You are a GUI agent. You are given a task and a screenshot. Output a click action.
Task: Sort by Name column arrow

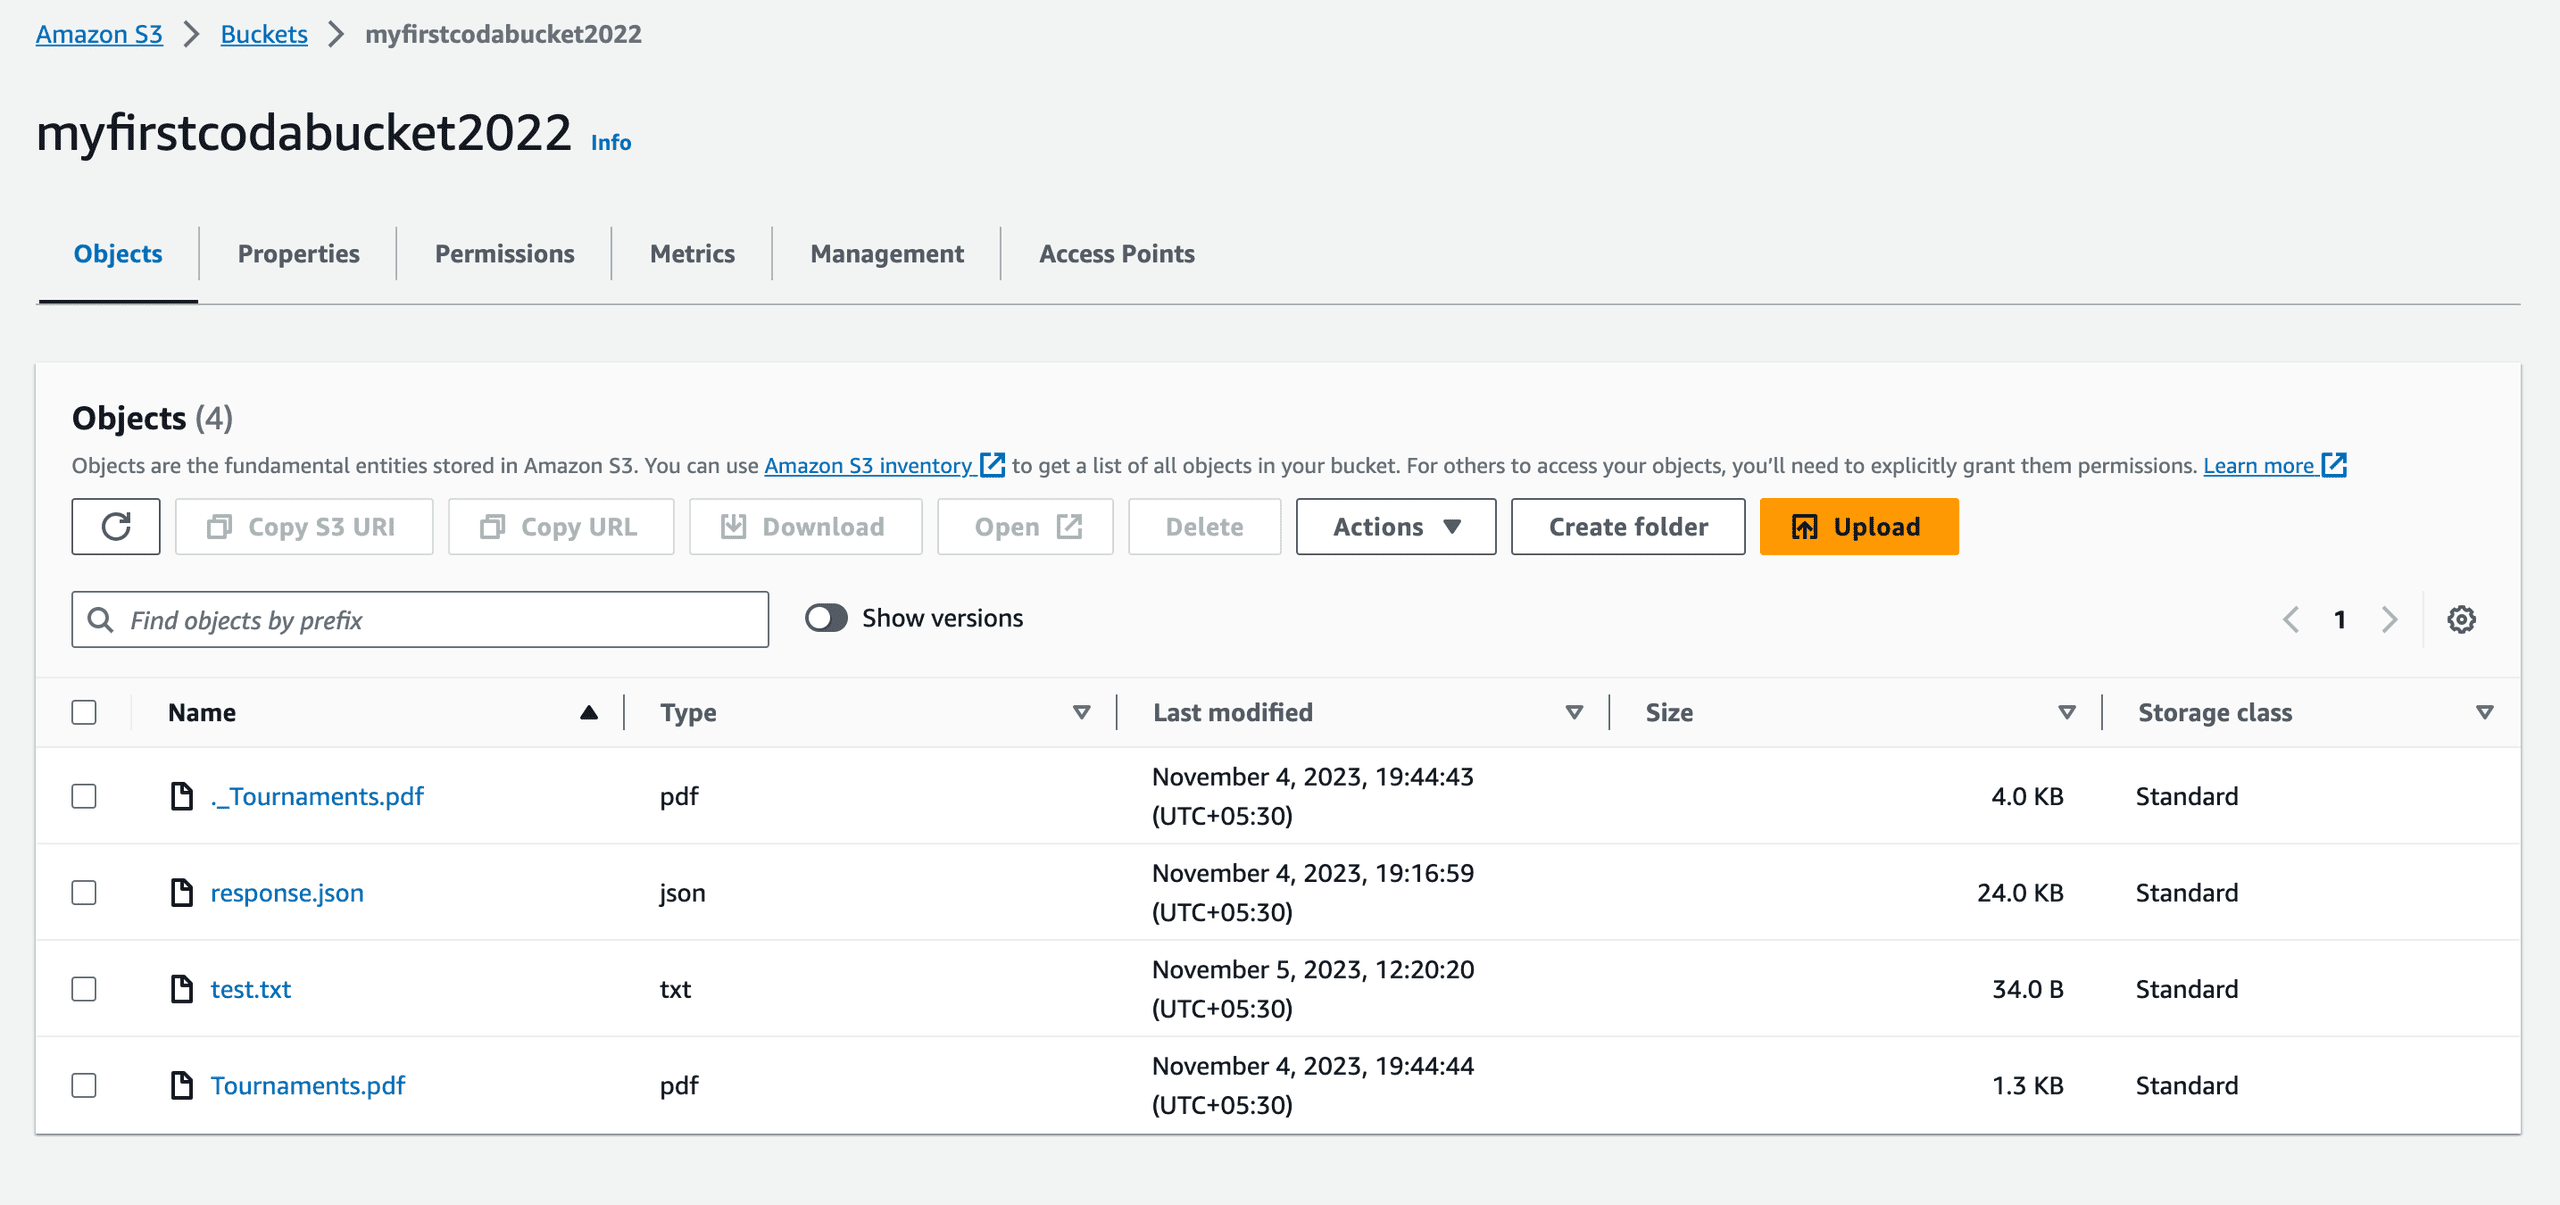pos(589,712)
